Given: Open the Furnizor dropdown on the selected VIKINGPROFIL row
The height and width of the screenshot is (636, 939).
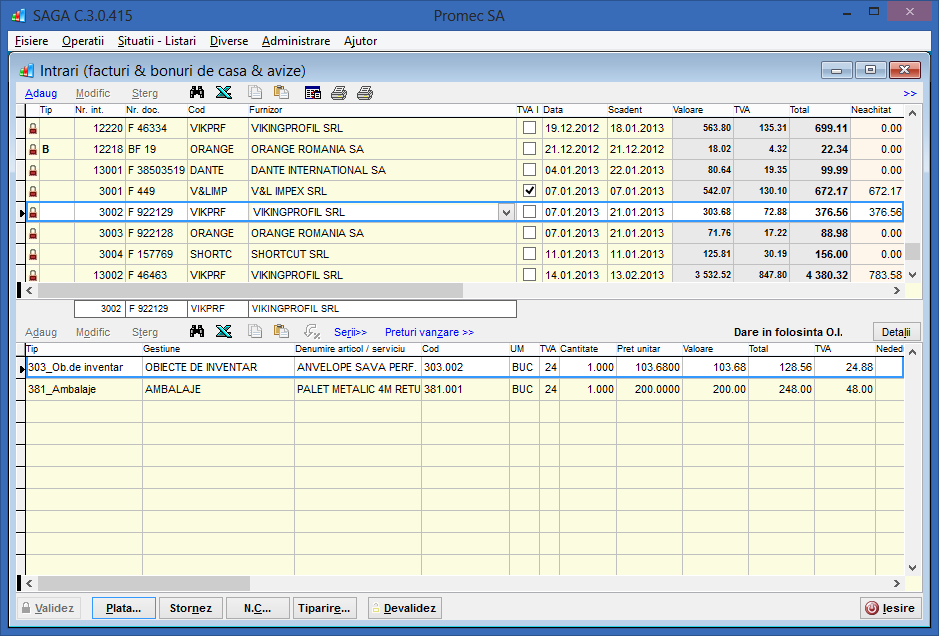Looking at the screenshot, I should (505, 212).
